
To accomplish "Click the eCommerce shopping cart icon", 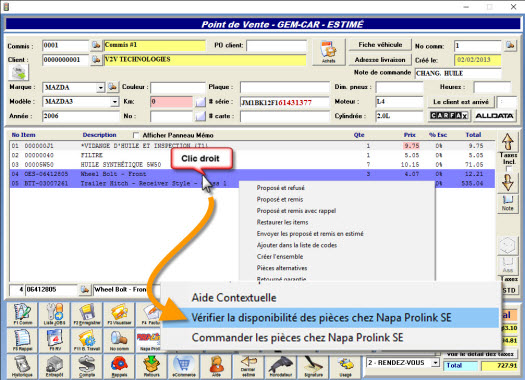I will tap(183, 366).
